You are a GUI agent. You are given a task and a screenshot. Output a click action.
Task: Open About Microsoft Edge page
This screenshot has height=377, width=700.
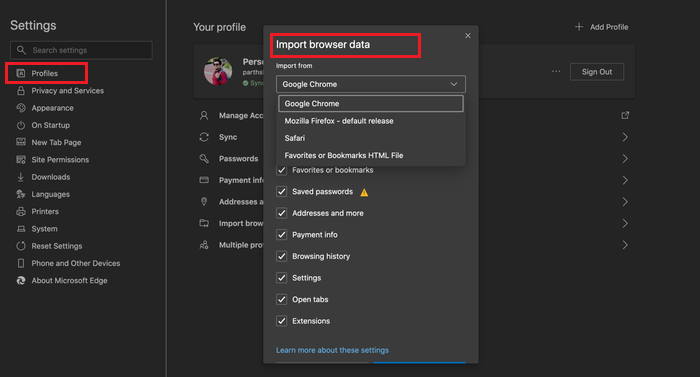click(69, 281)
